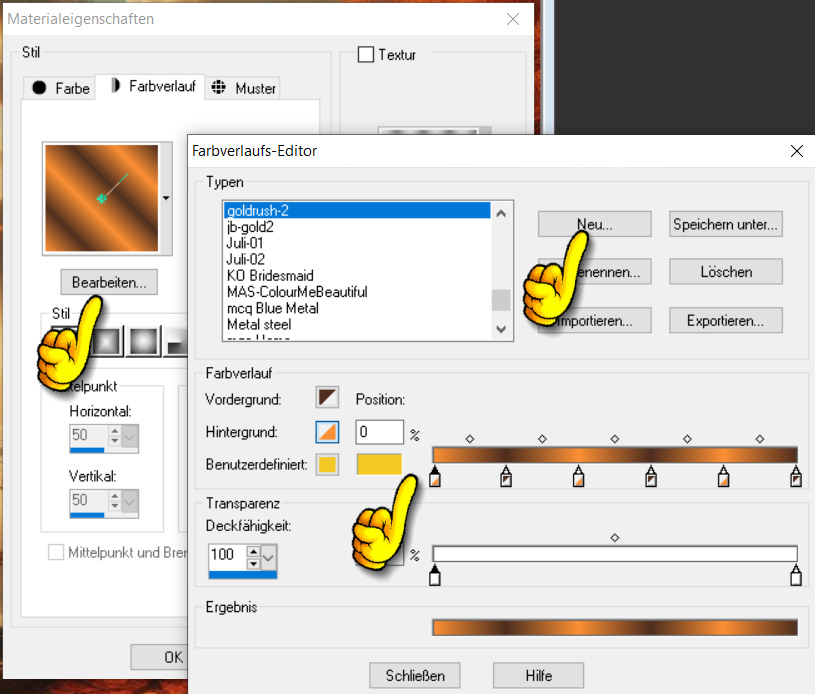815x694 pixels.
Task: Click the Exportieren... button
Action: tap(725, 321)
